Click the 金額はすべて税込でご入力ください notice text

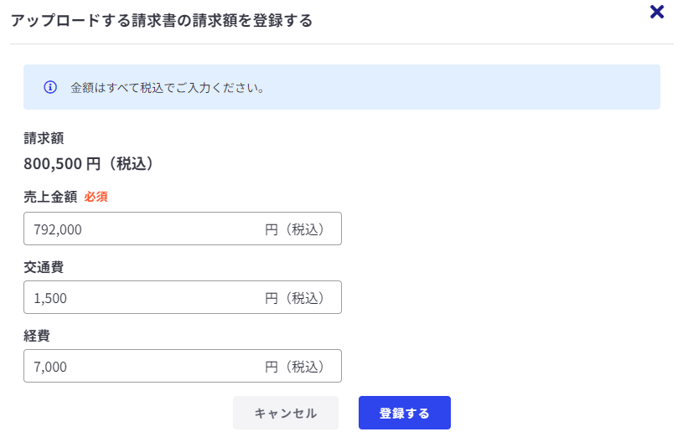[167, 87]
